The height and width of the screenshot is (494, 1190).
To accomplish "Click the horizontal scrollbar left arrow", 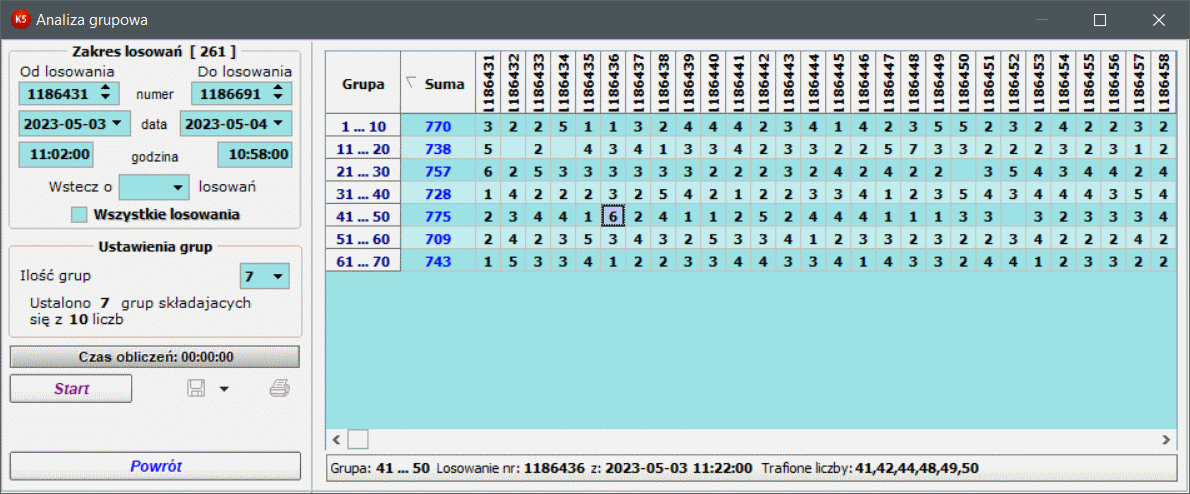I will point(336,439).
